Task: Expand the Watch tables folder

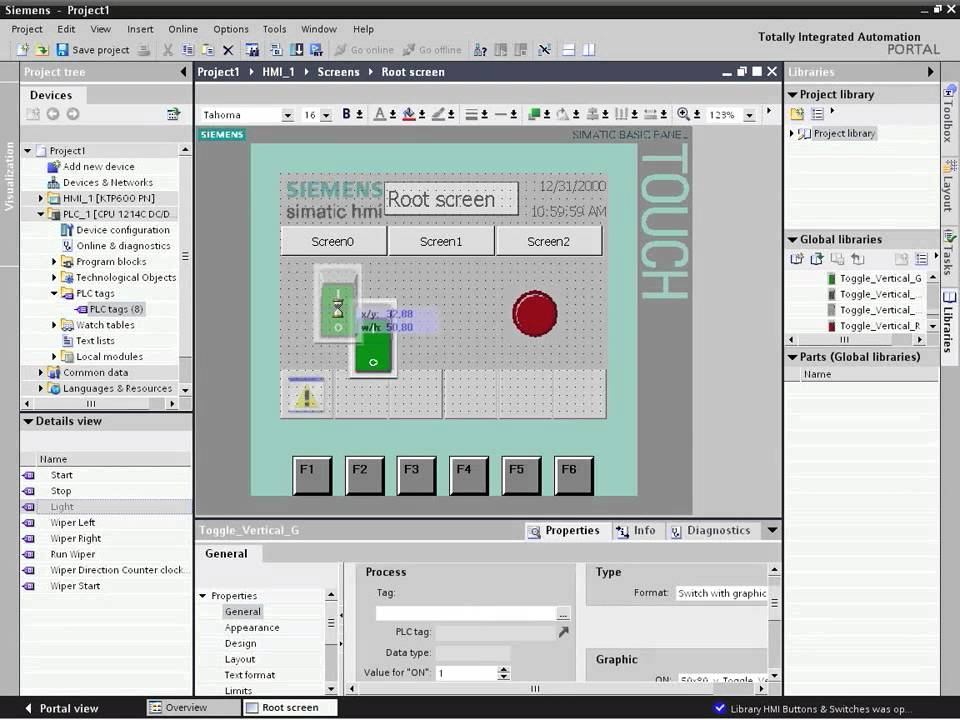Action: (x=54, y=325)
